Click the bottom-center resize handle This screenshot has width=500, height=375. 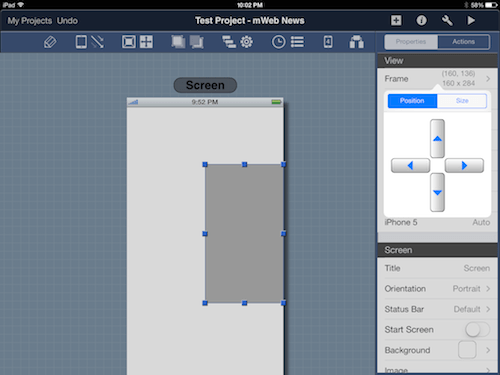[x=244, y=303]
